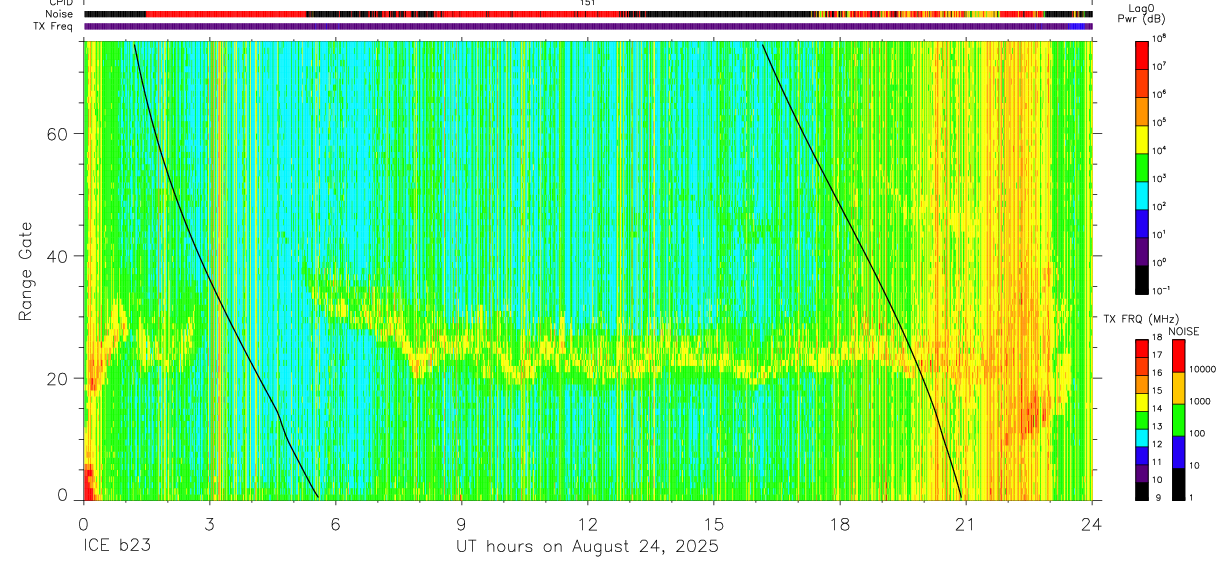This screenshot has width=1228, height=567.
Task: Select the 6 hour tick label on time axis
Action: click(336, 524)
